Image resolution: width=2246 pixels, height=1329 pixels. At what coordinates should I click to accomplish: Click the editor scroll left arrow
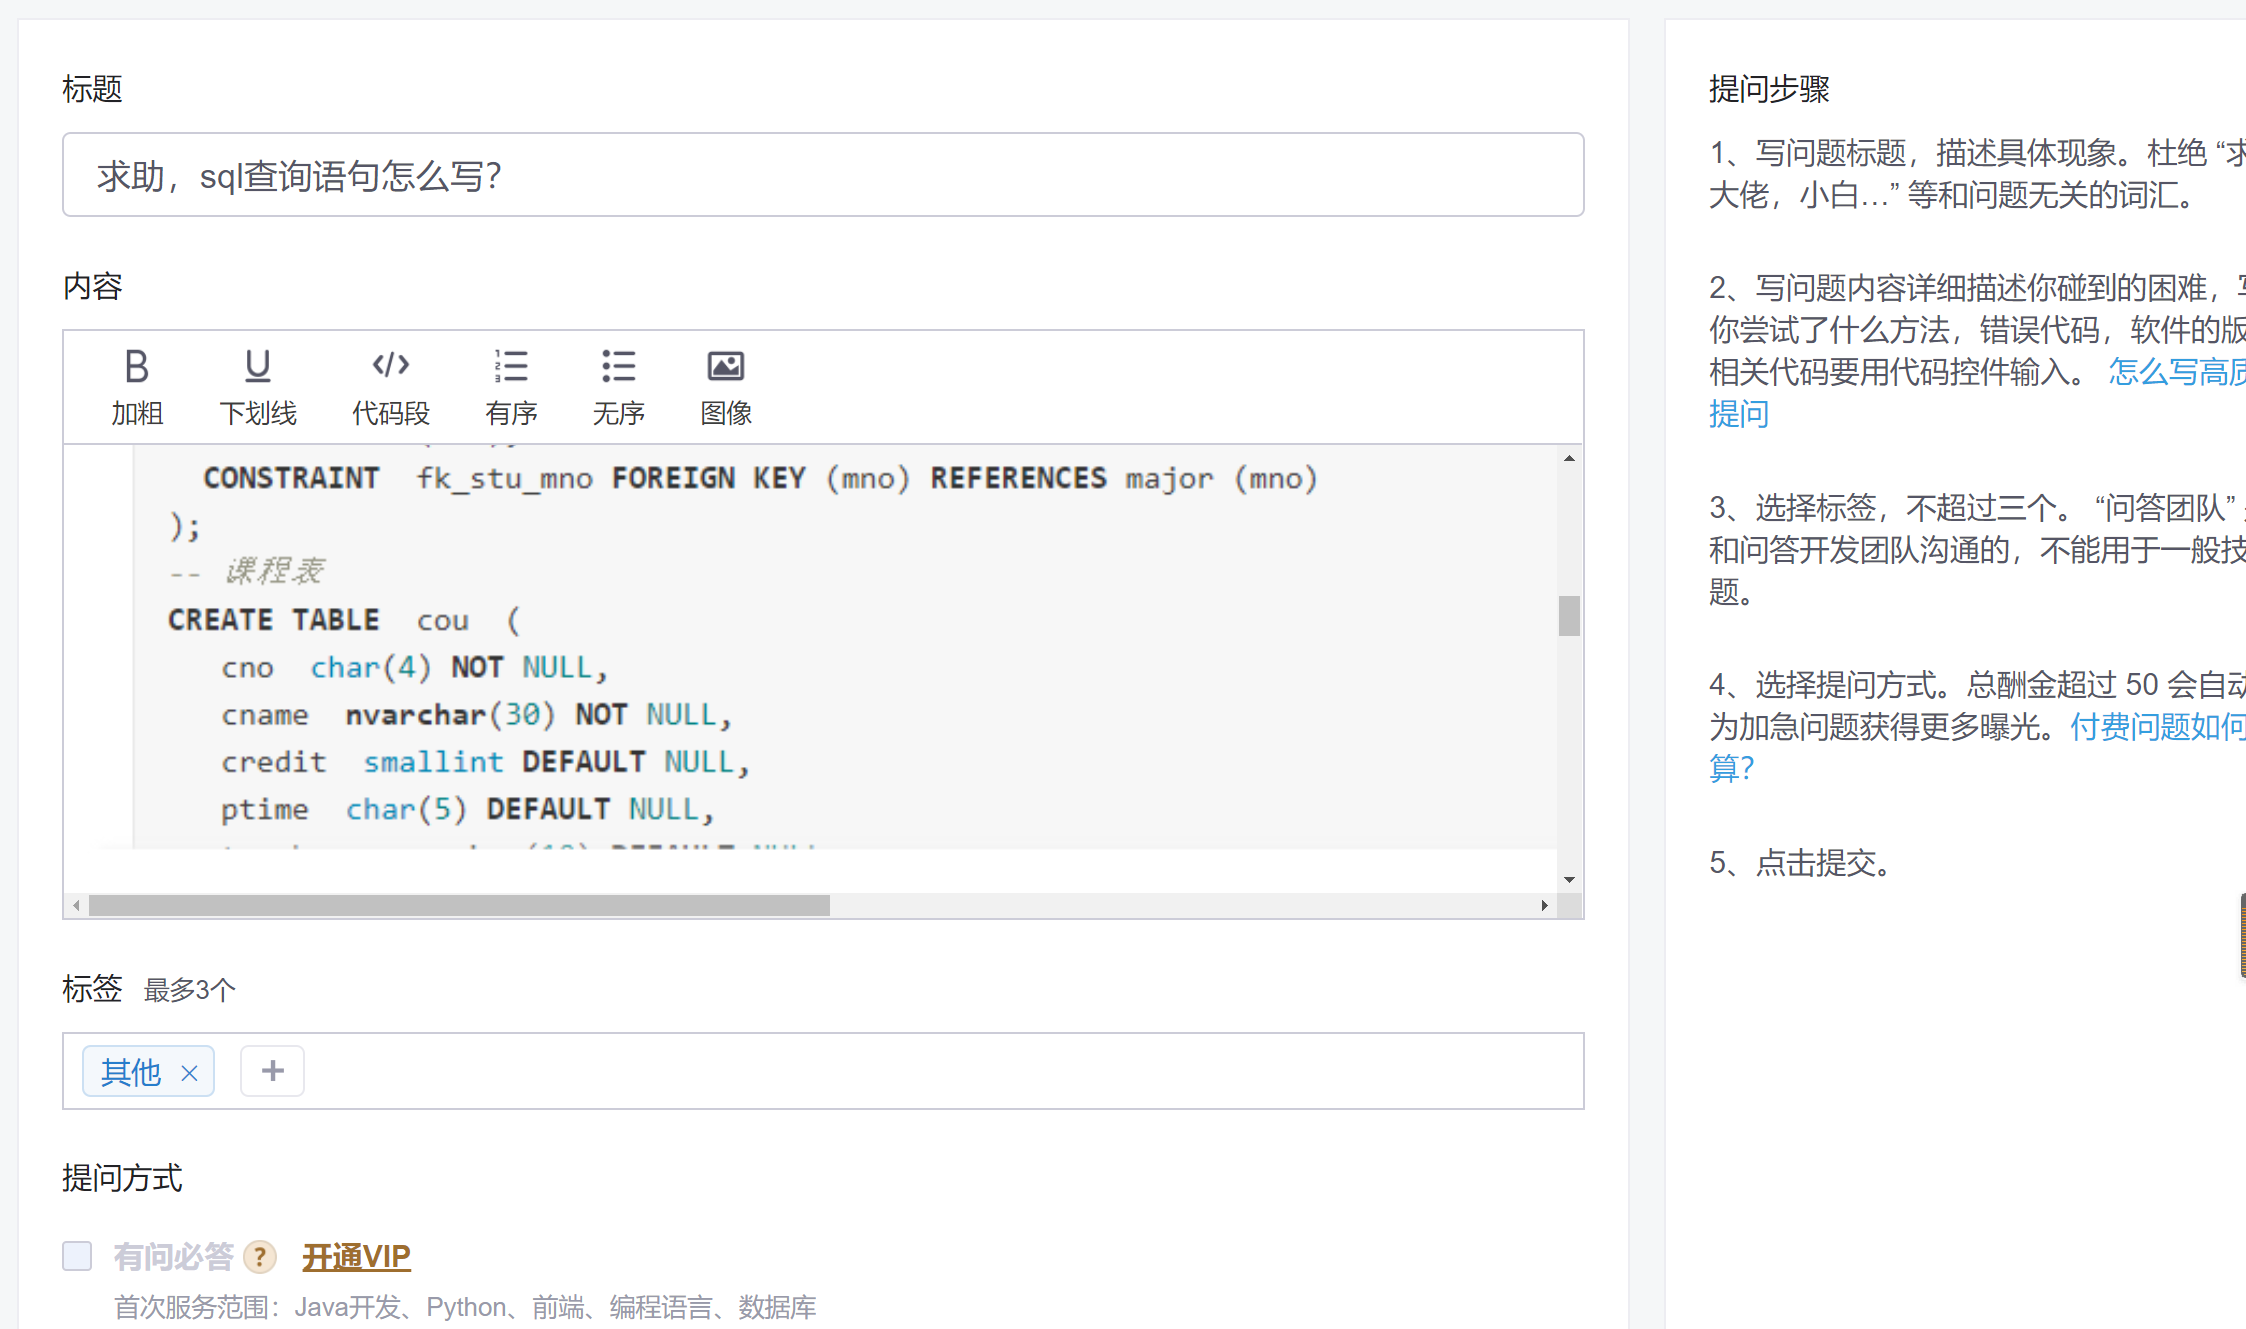click(x=76, y=905)
